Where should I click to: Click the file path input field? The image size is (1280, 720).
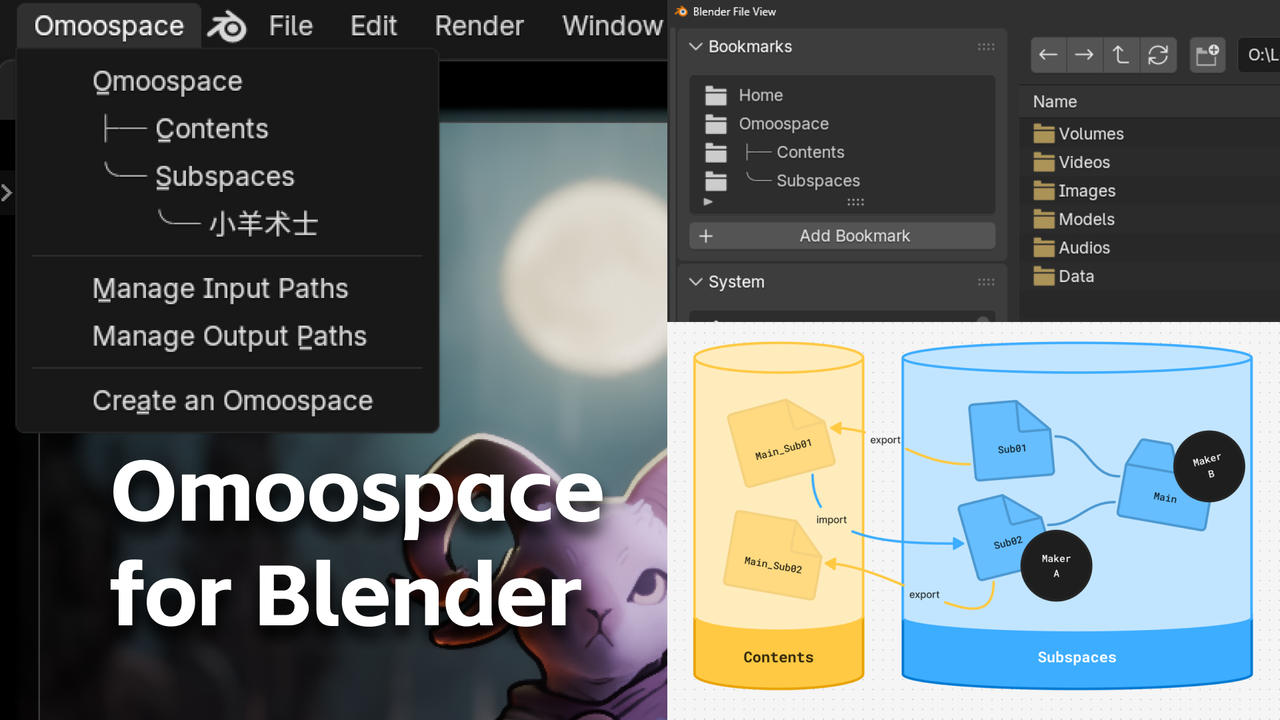[1258, 55]
